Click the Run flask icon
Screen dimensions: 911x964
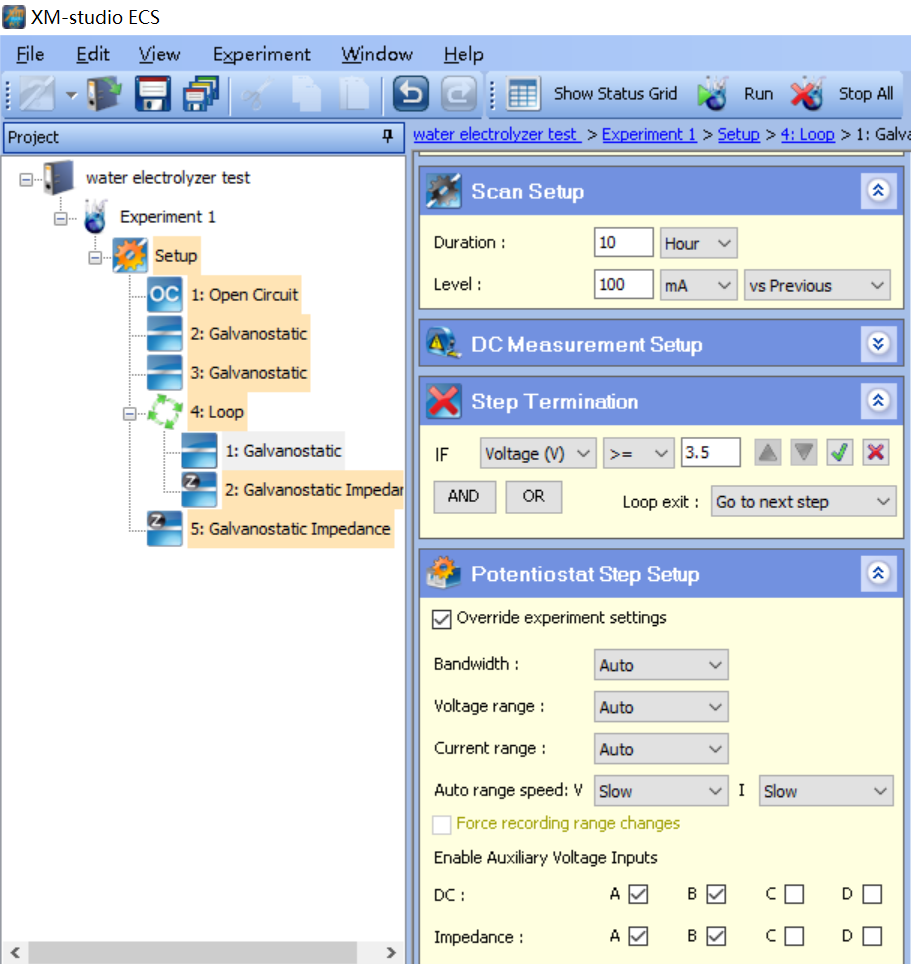(713, 94)
